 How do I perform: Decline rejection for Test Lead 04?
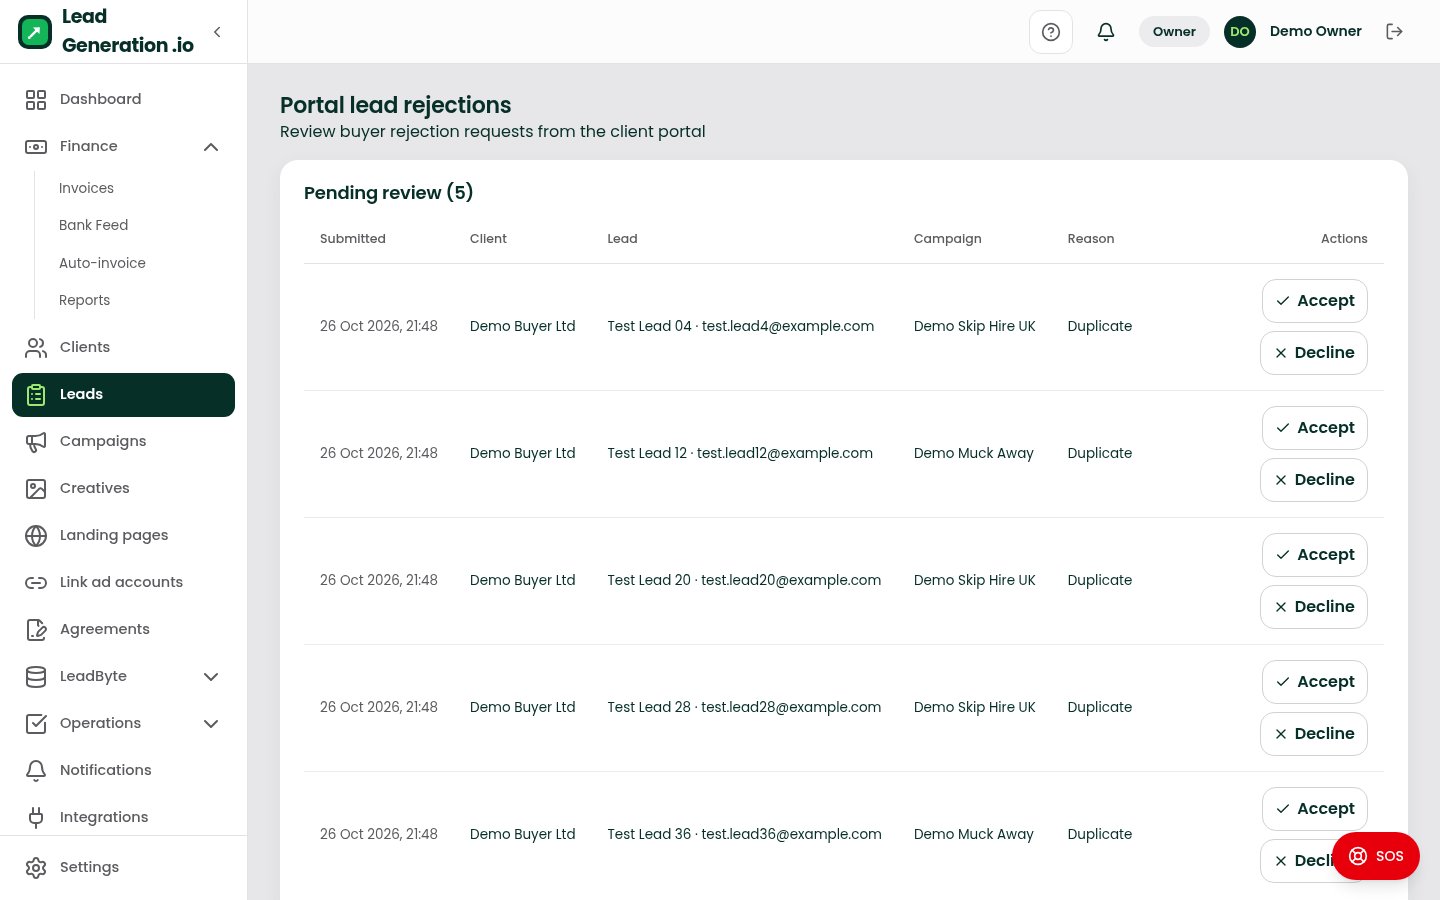[1314, 353]
